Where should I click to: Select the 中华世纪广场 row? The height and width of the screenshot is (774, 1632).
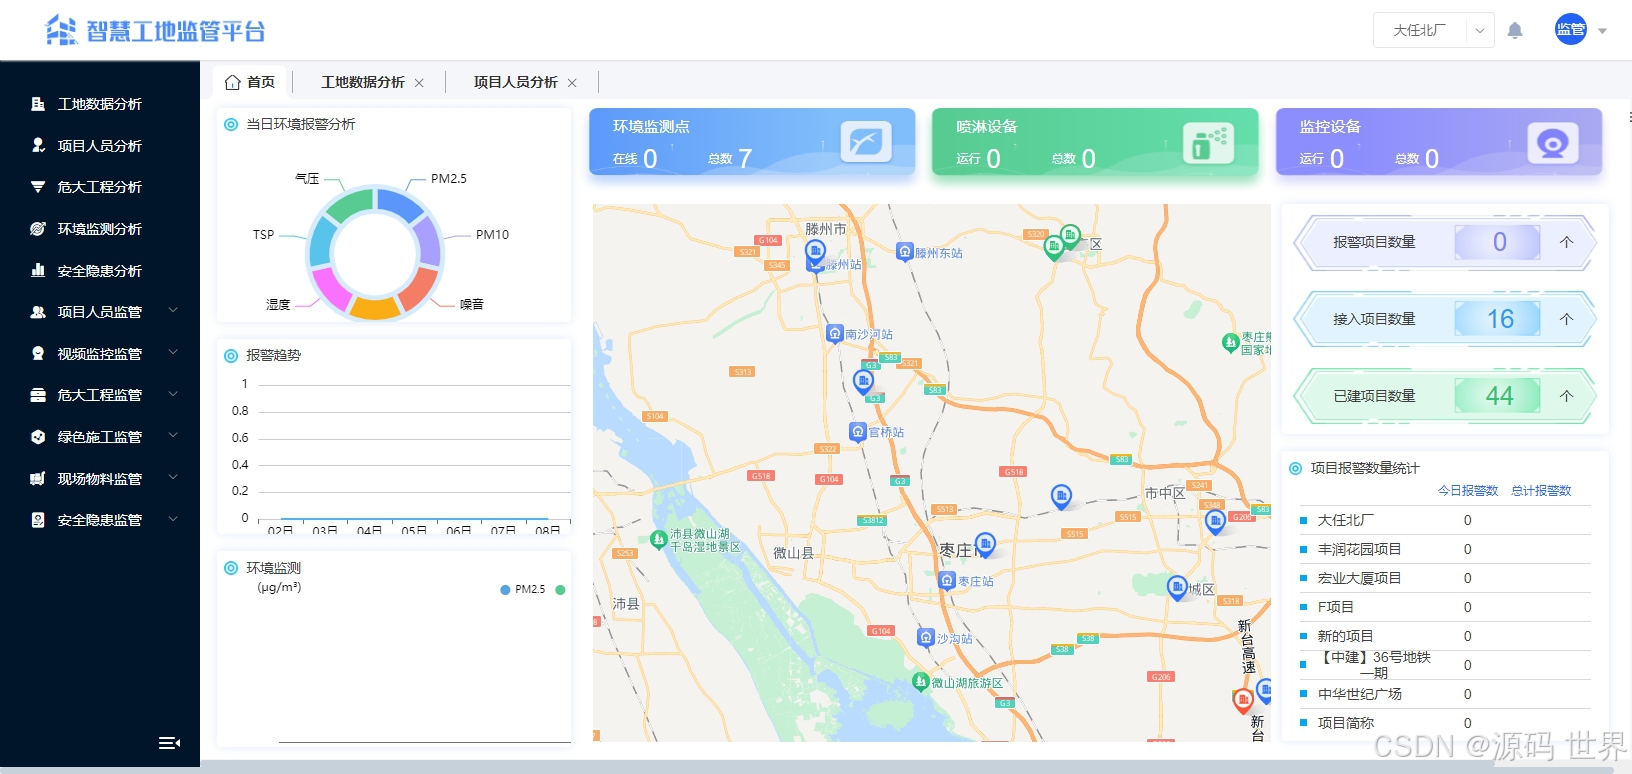(x=1445, y=694)
